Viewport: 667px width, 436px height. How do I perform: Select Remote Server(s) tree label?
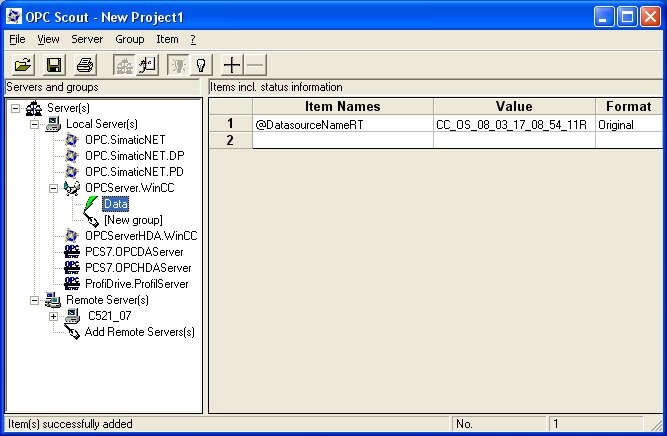107,300
